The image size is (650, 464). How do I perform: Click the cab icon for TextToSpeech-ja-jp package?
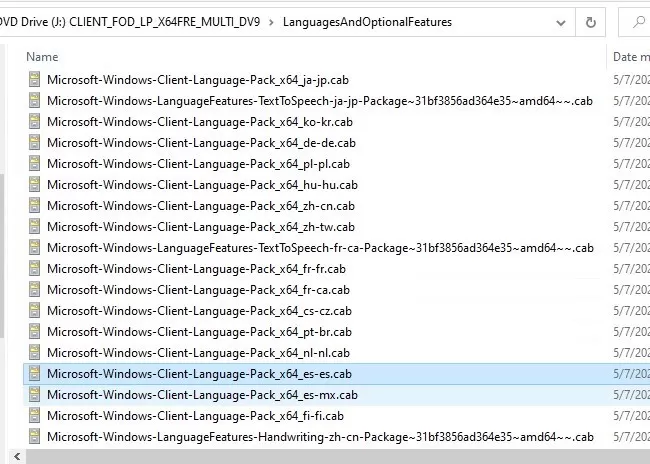[34, 101]
